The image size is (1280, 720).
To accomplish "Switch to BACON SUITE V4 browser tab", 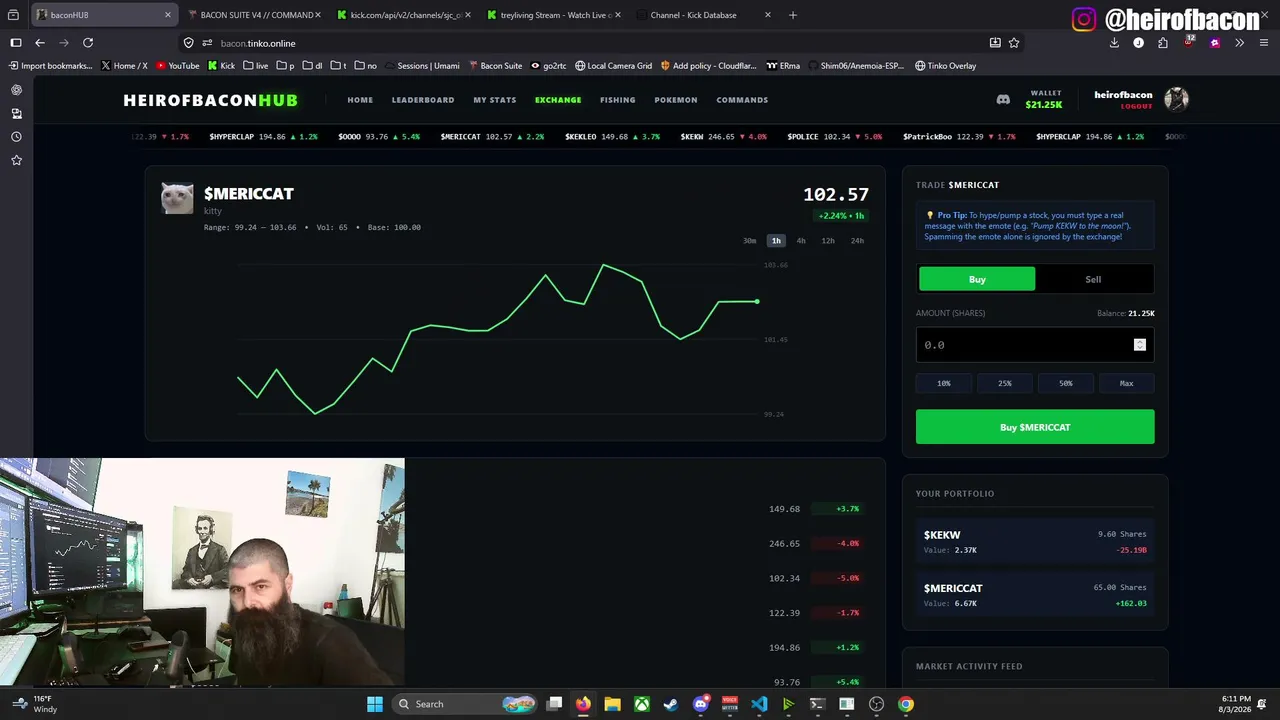I will click(x=253, y=15).
